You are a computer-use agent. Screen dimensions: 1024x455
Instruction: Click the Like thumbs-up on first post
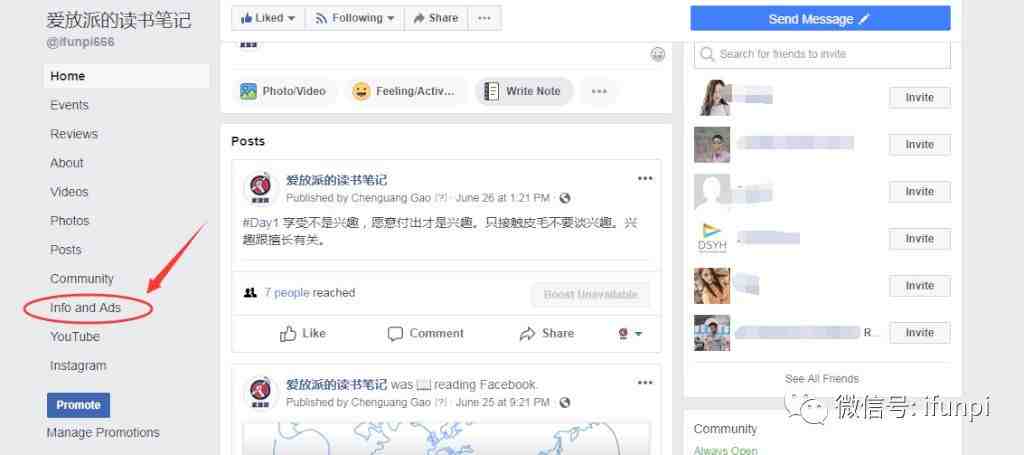[288, 334]
